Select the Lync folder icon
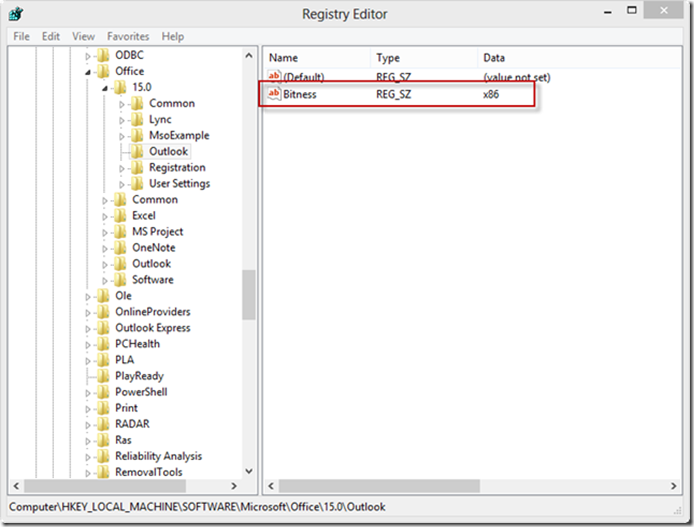Viewport: 694px width, 527px height. 137,119
